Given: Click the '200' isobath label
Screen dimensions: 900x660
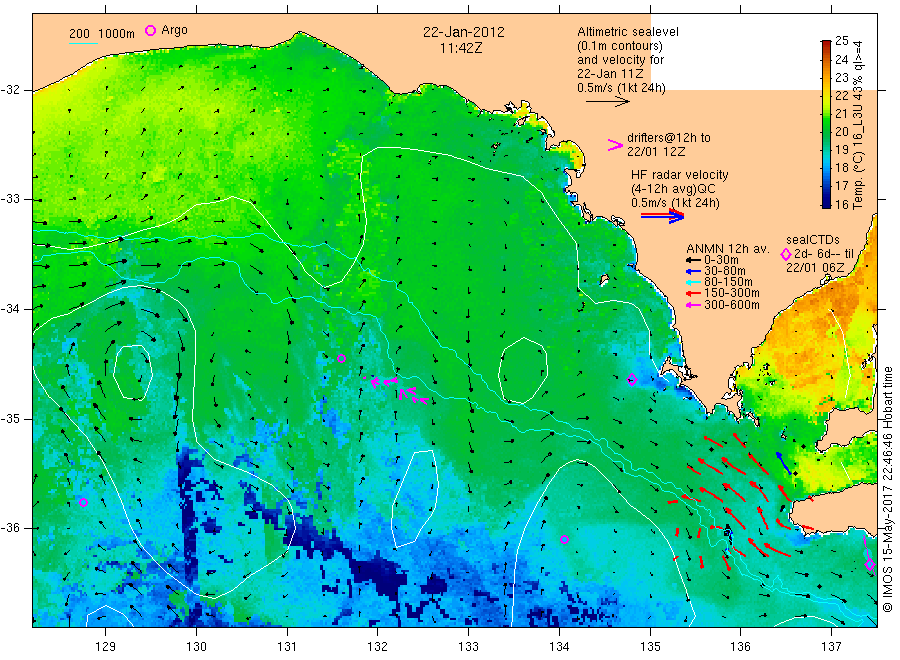Looking at the screenshot, I should coord(79,34).
